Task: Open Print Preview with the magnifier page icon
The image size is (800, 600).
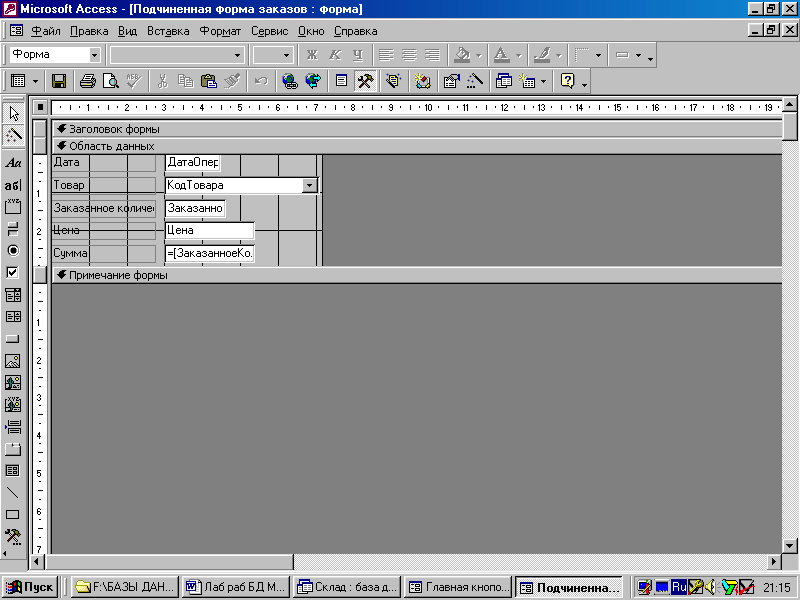Action: click(x=111, y=81)
